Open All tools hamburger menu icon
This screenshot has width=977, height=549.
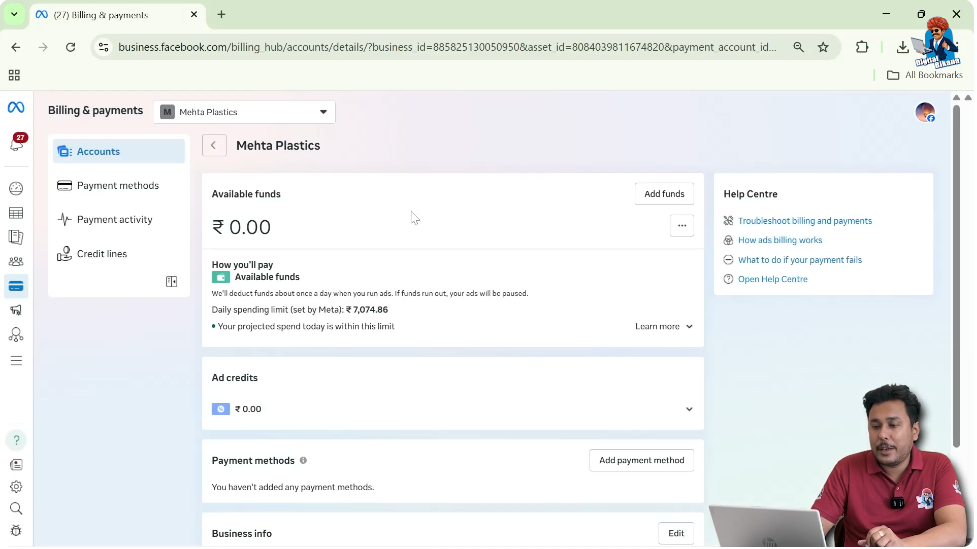pos(16,360)
